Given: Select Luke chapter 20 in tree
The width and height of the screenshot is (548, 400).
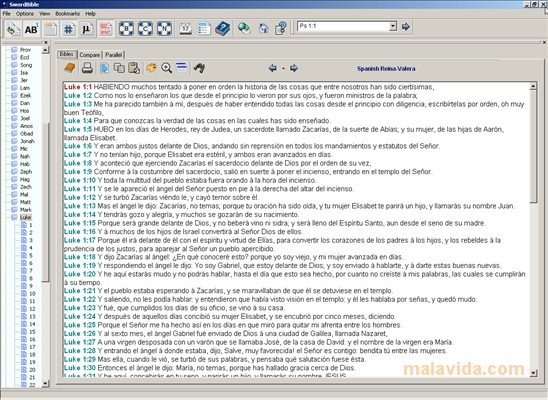Looking at the screenshot, I should (32, 370).
